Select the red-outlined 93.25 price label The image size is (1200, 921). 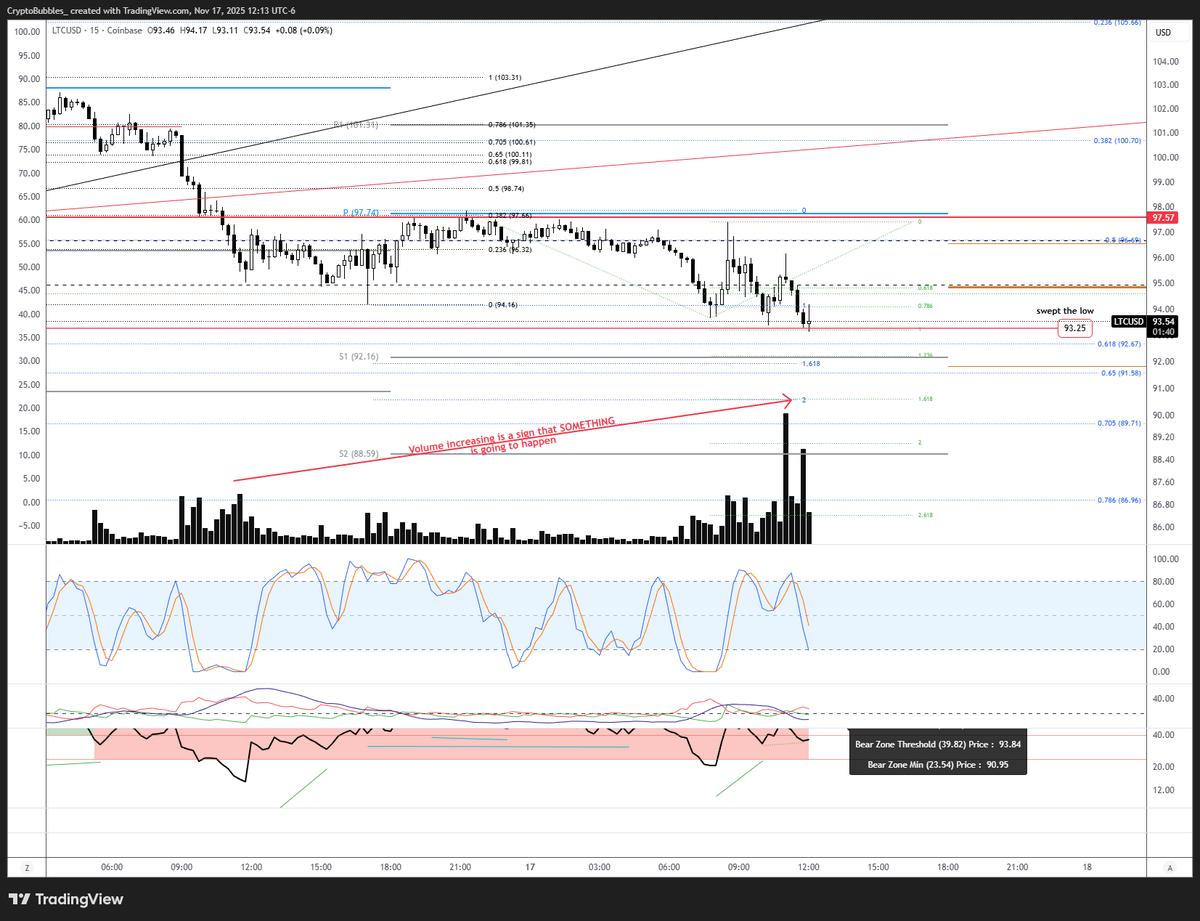pyautogui.click(x=1075, y=328)
